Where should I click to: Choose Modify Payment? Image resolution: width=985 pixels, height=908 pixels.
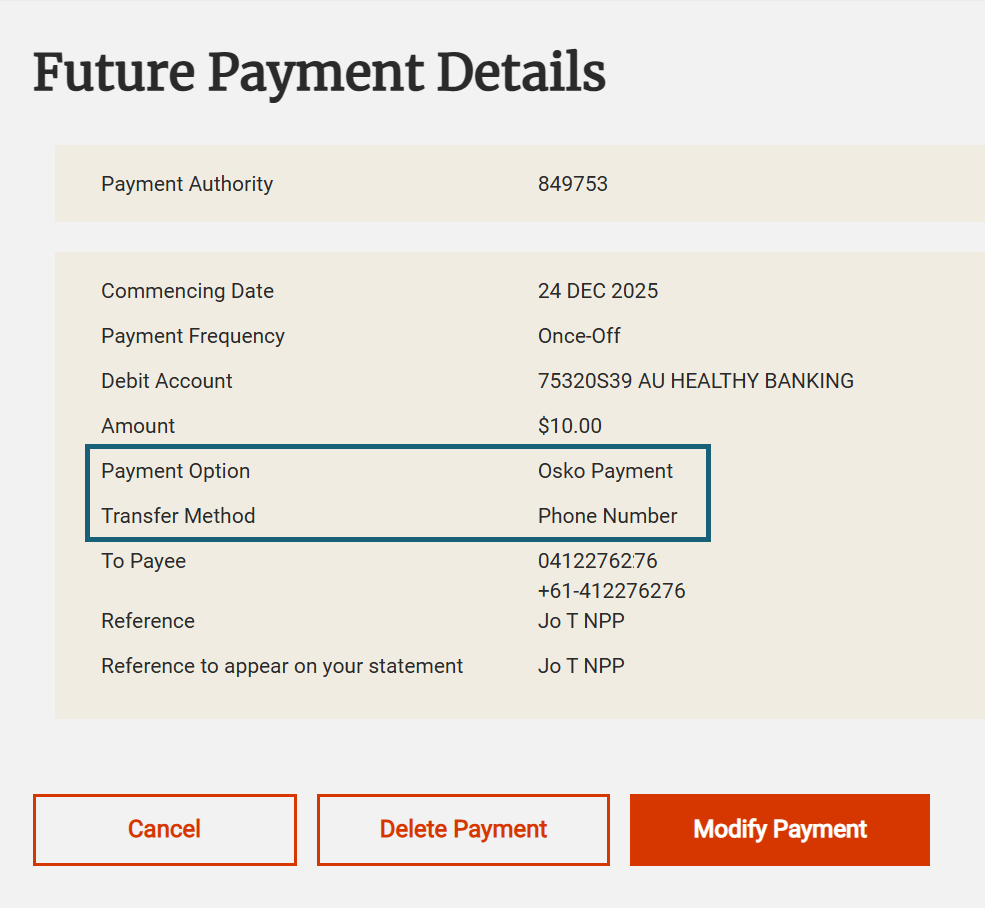780,829
